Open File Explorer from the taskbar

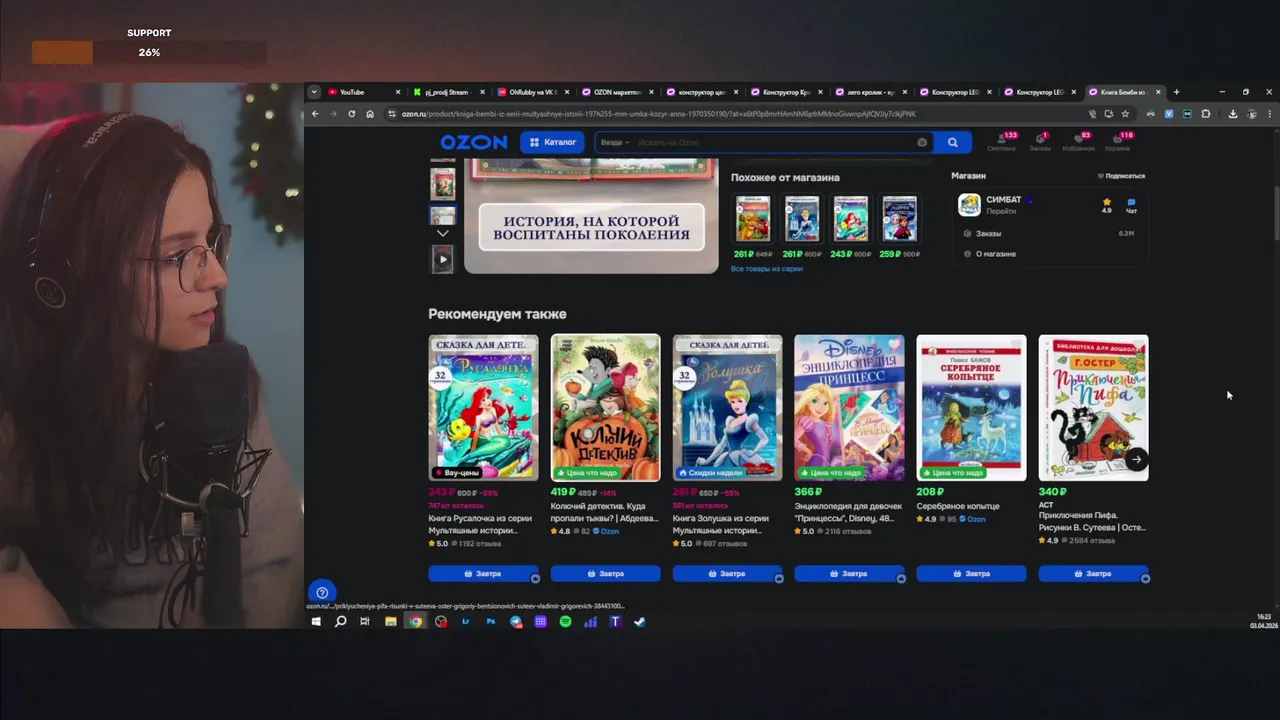[x=391, y=622]
